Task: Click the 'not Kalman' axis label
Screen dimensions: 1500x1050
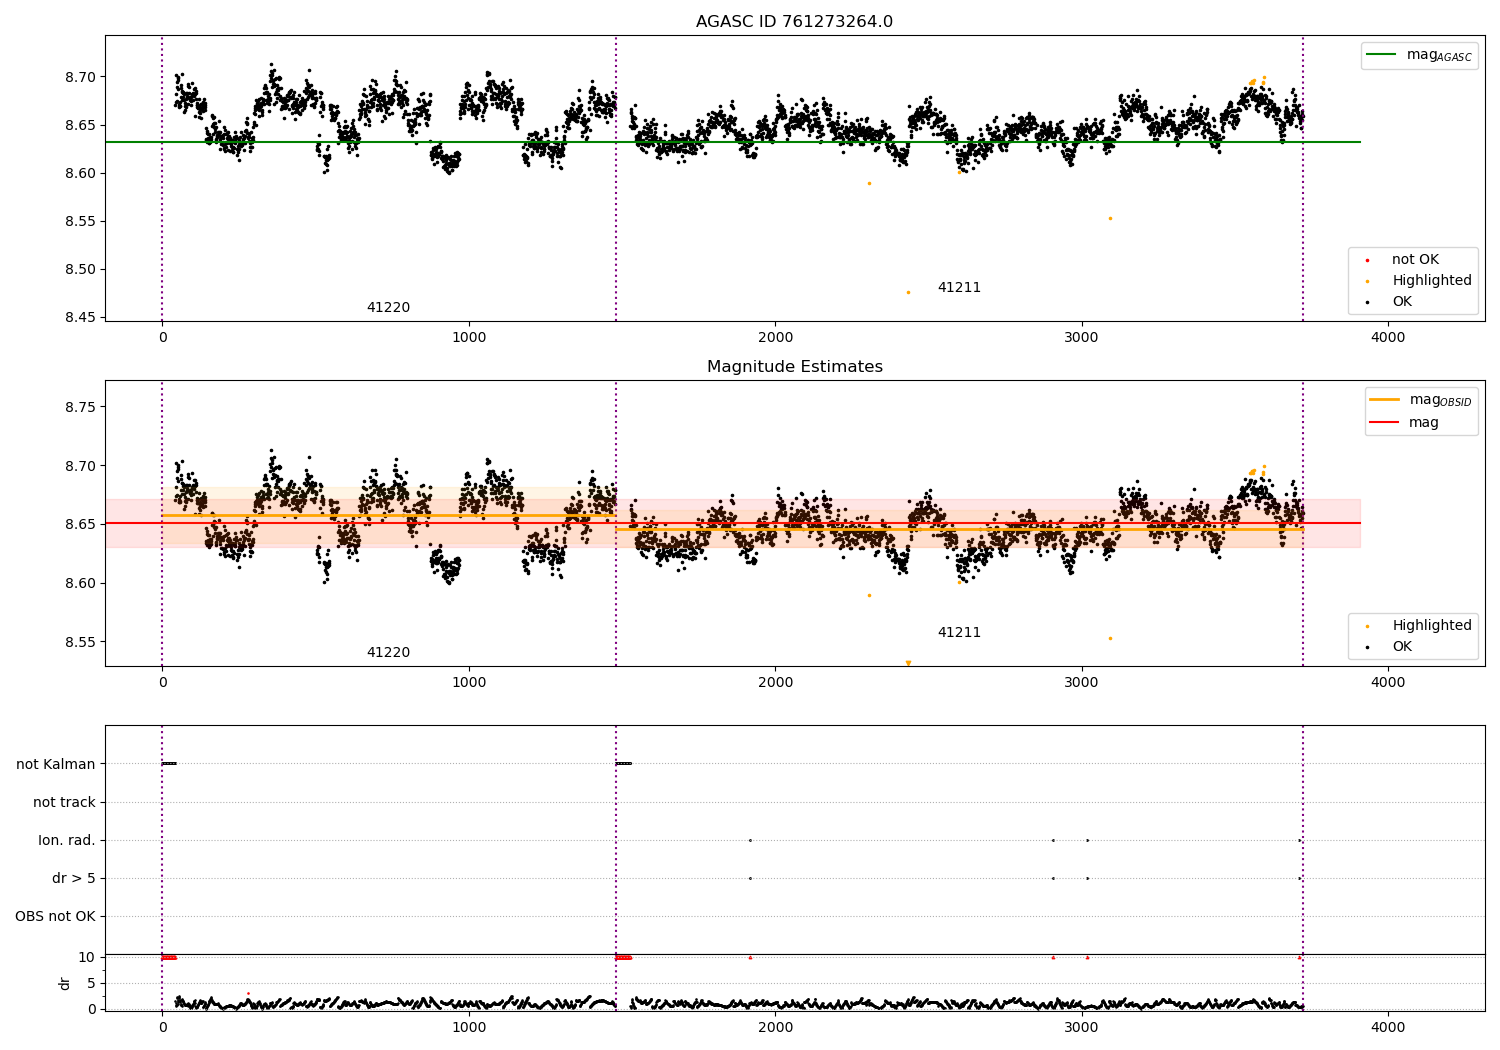Action: point(56,764)
